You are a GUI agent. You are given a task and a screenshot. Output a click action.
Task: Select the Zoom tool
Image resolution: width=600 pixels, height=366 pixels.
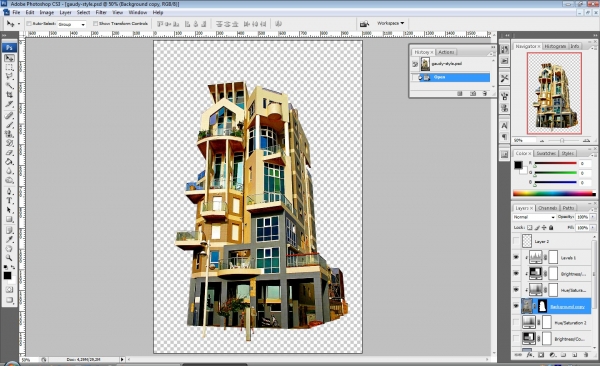click(9, 258)
